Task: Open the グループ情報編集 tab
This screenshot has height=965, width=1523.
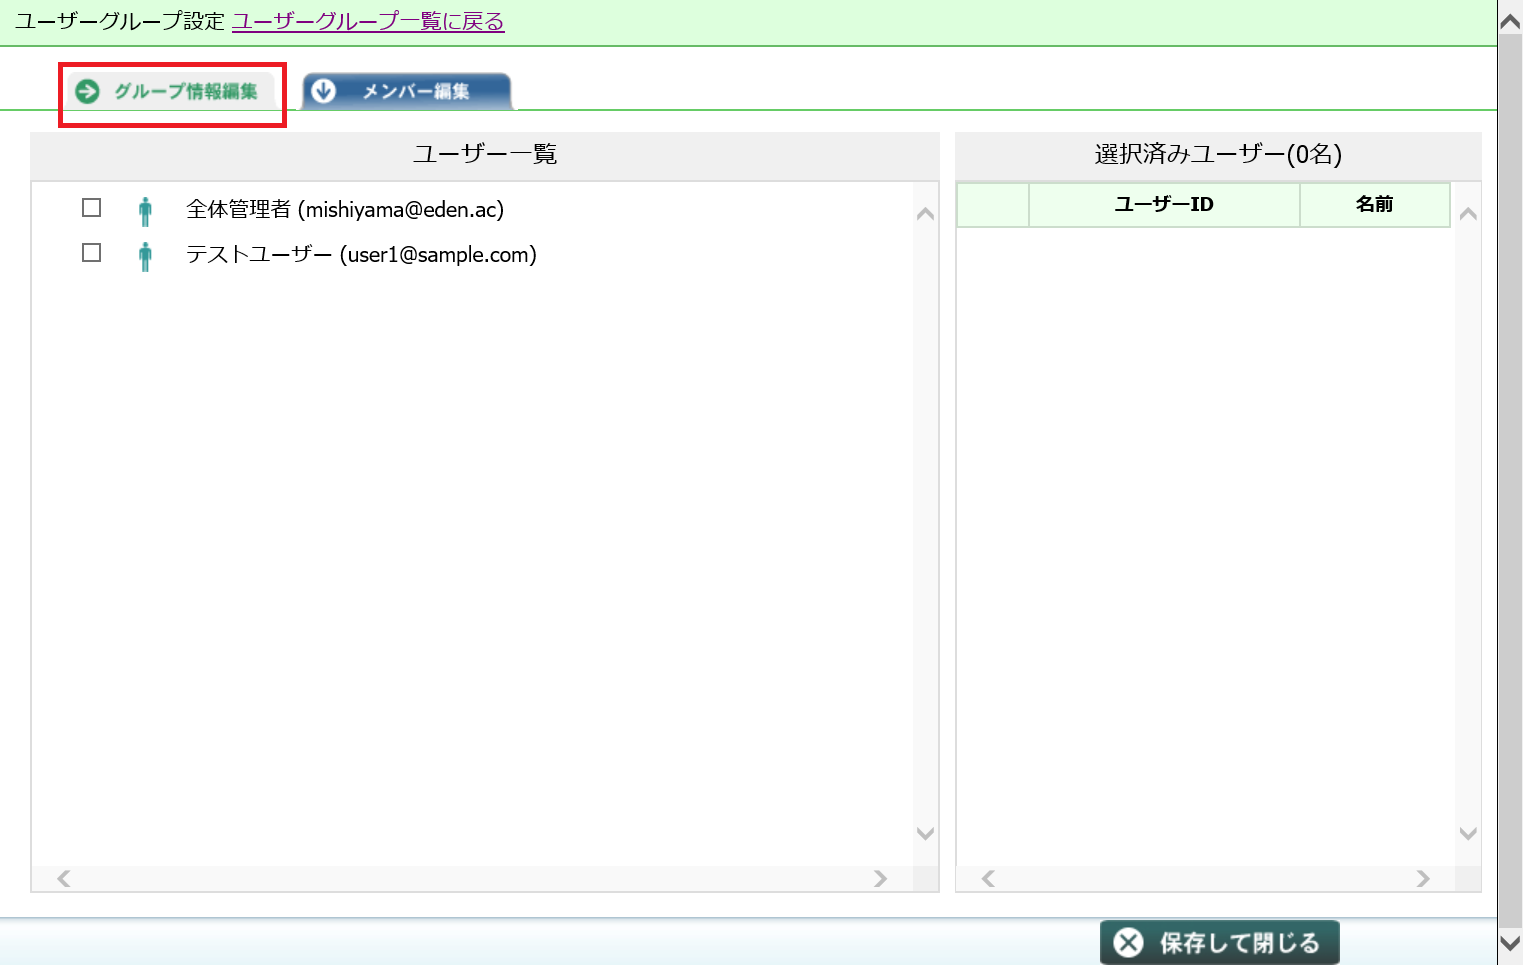Action: point(172,92)
